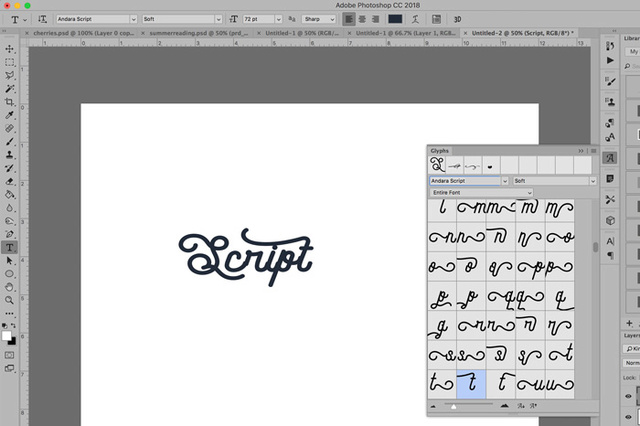This screenshot has height=426, width=640.
Task: Open the Warp Text dialog
Action: tap(416, 19)
